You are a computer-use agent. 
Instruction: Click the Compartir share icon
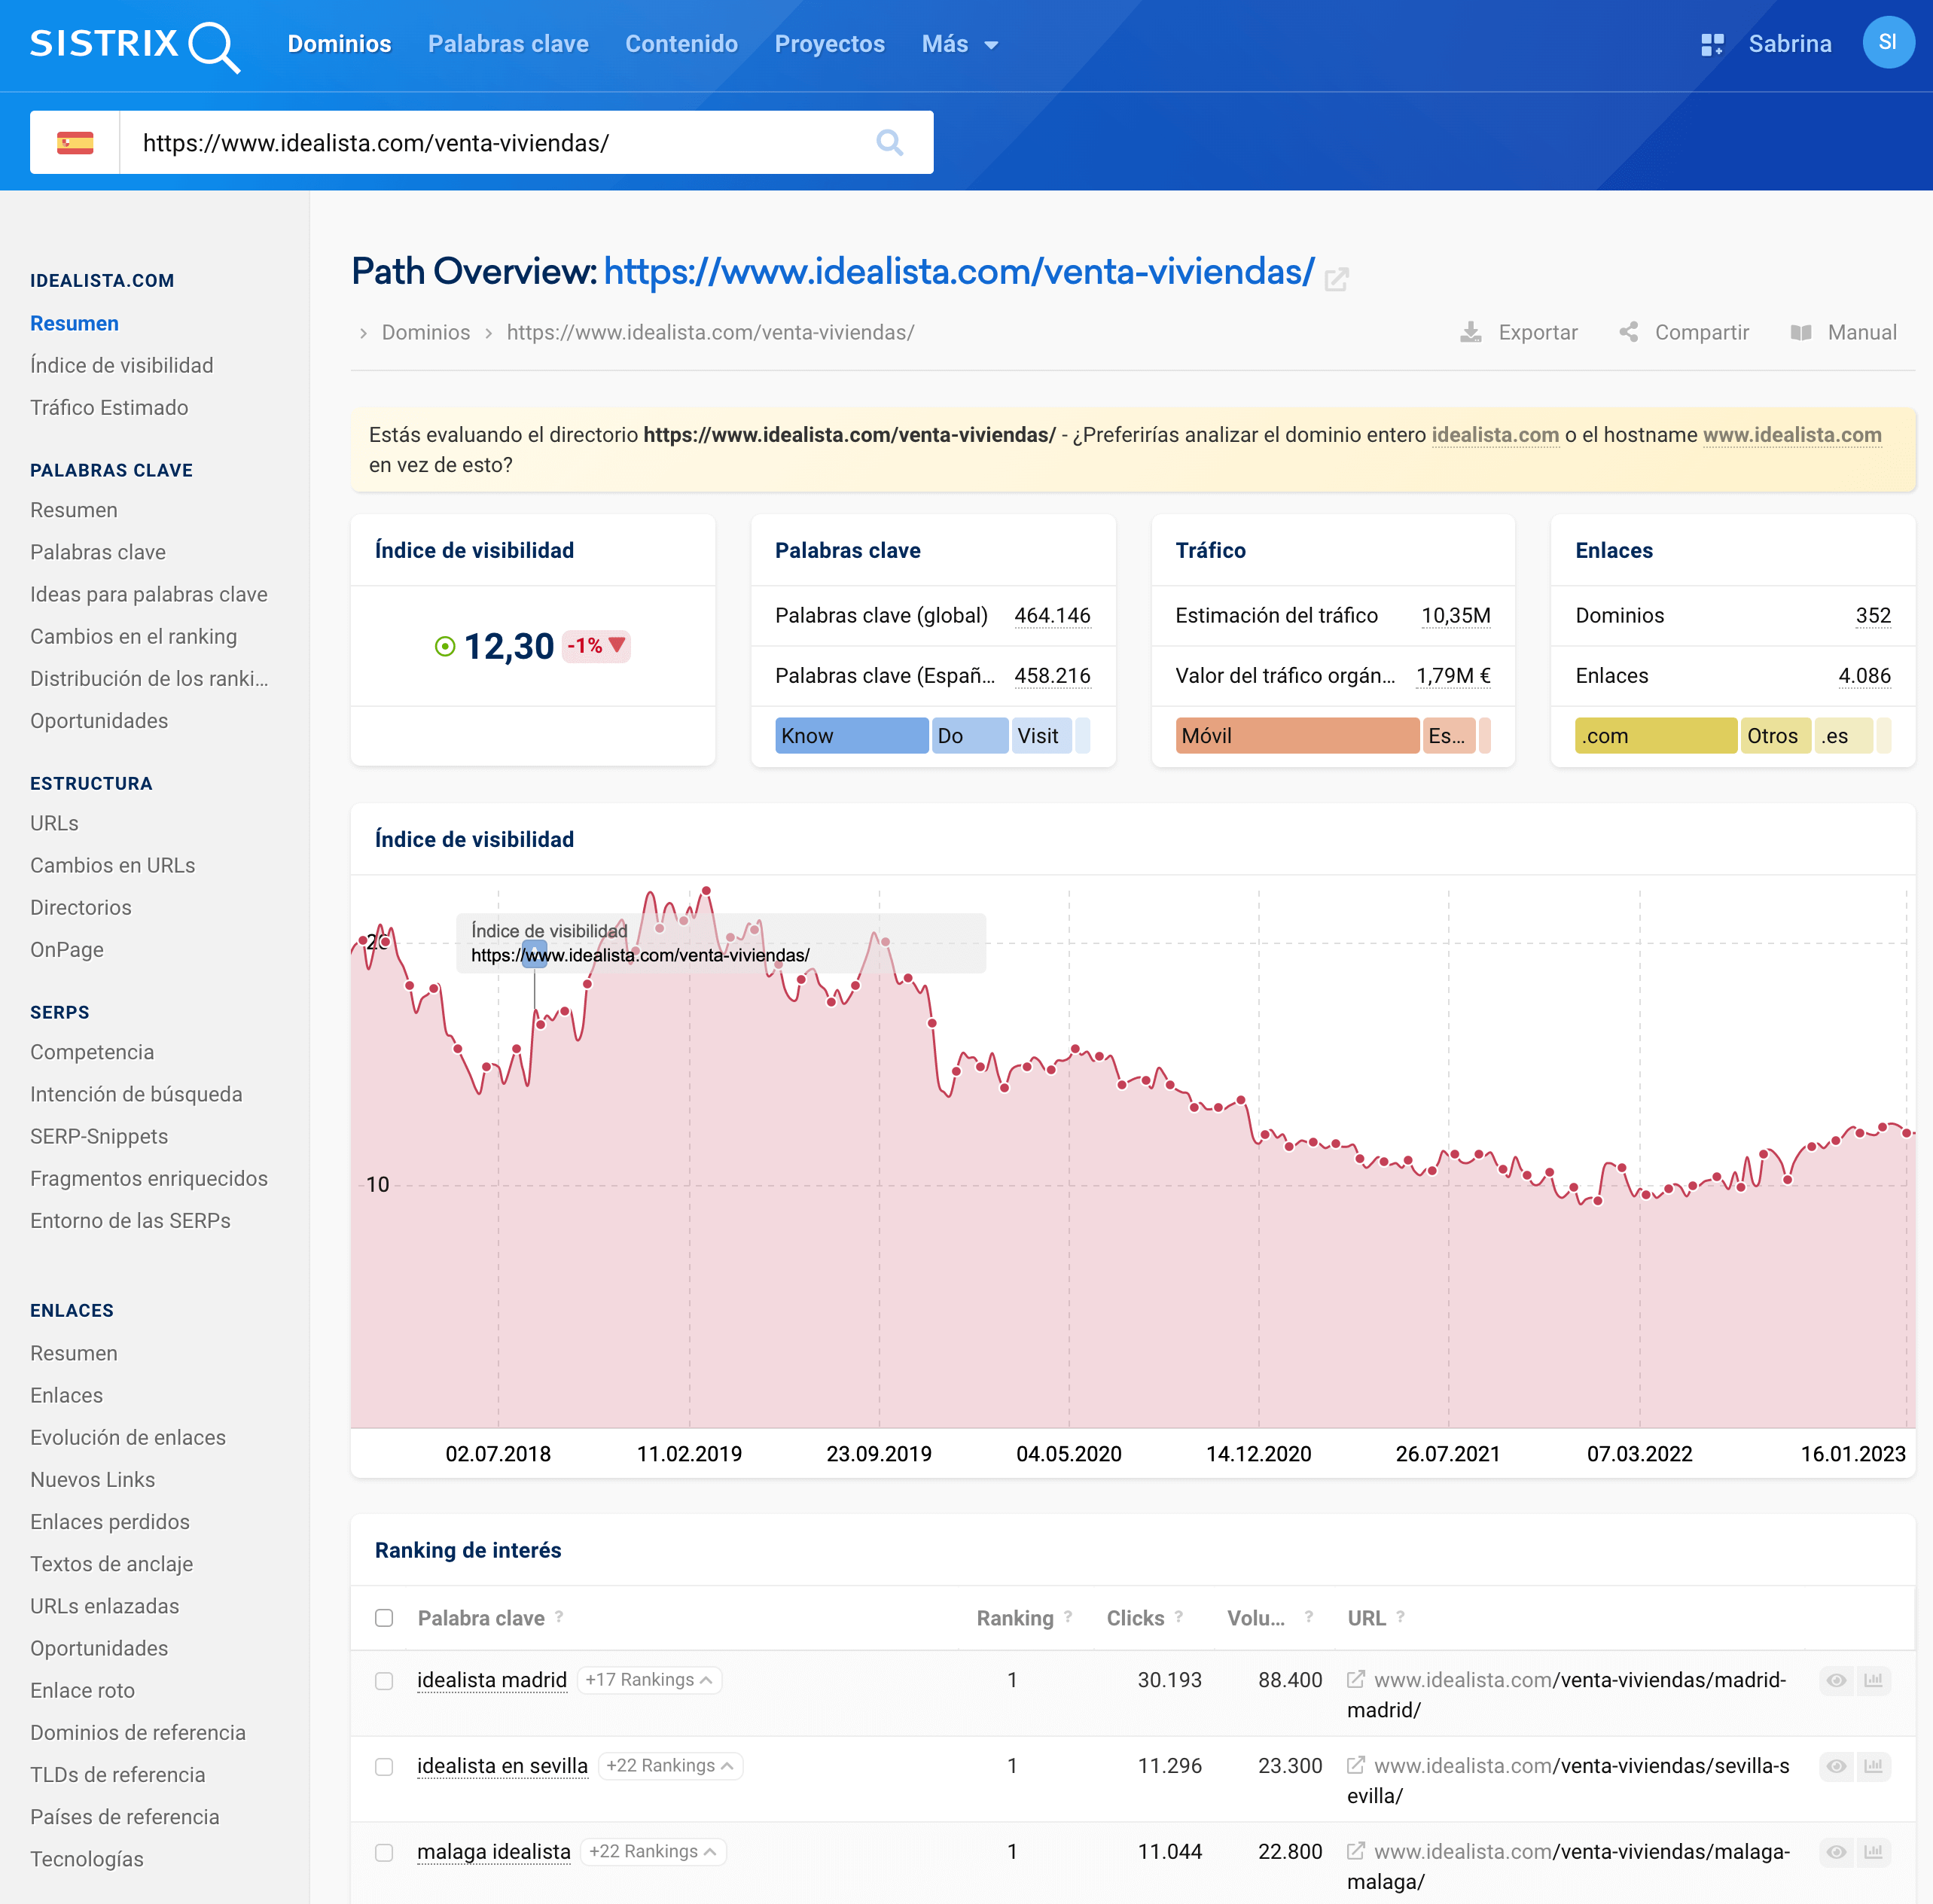(1628, 332)
